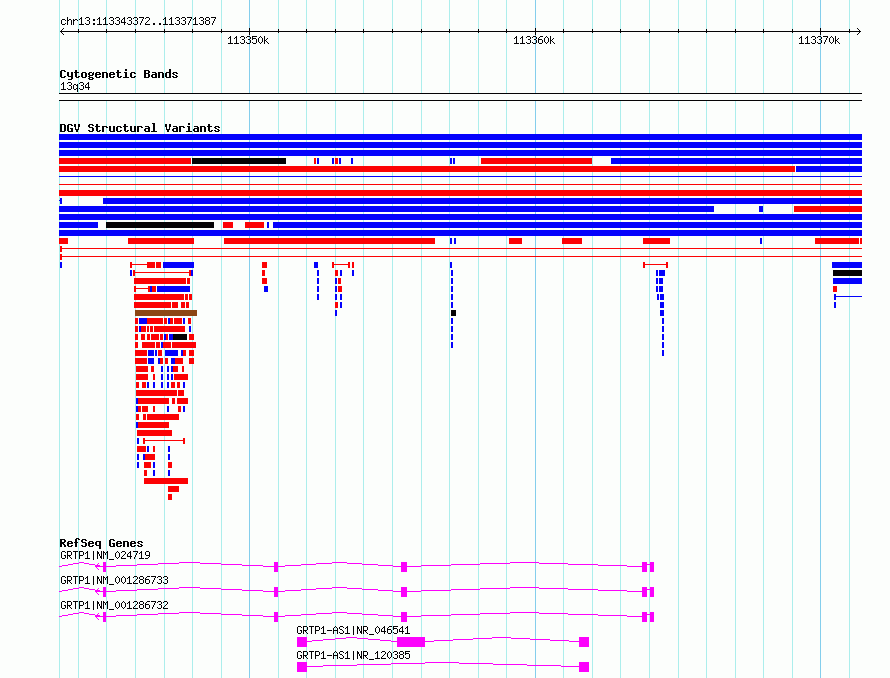Click the DGV Structural Variants track title
The height and width of the screenshot is (678, 890).
140,128
